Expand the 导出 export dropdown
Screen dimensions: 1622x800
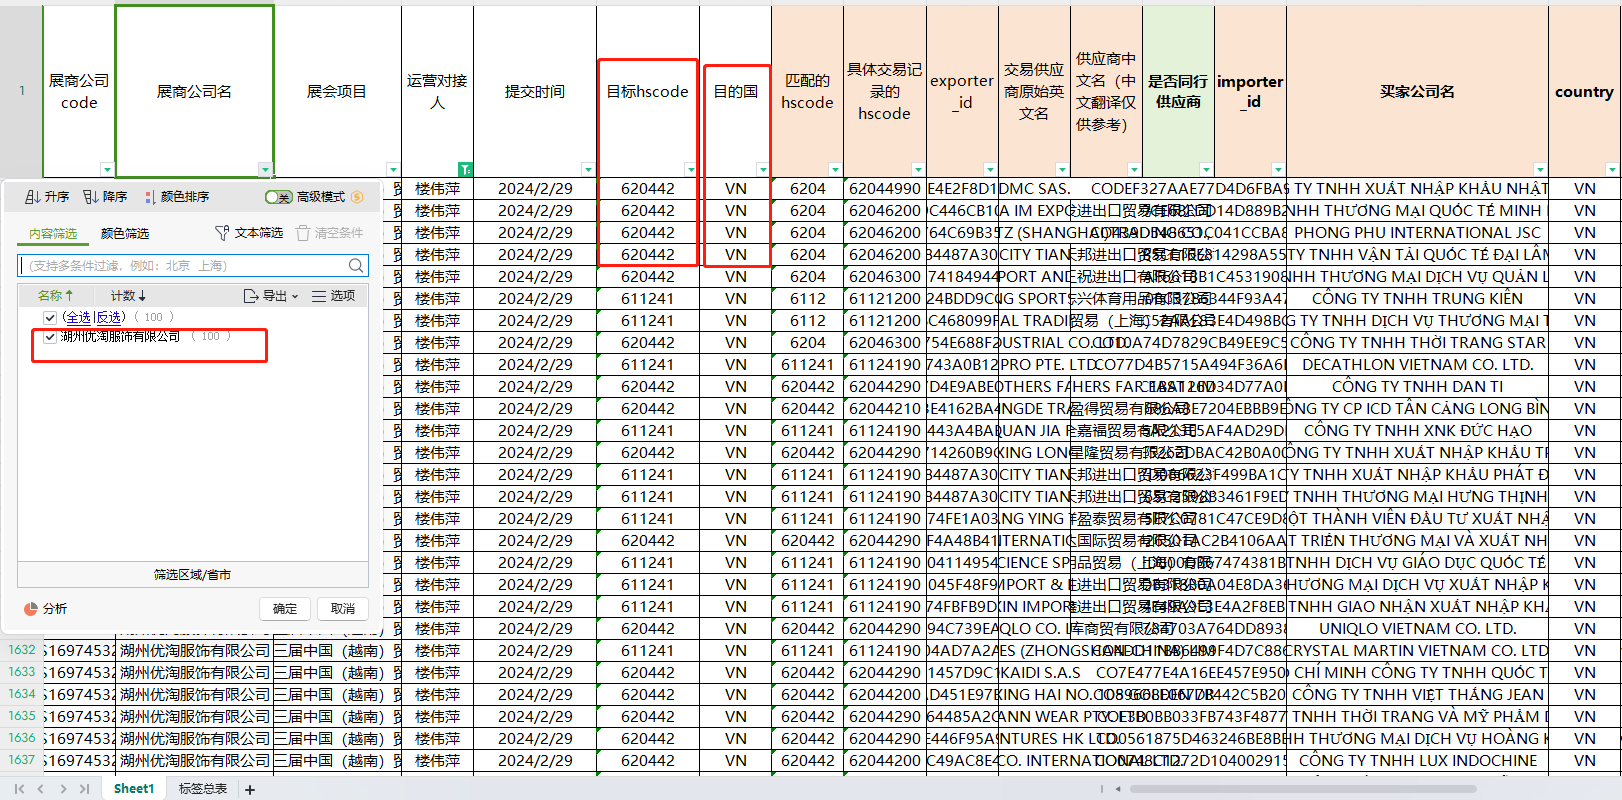tap(272, 296)
